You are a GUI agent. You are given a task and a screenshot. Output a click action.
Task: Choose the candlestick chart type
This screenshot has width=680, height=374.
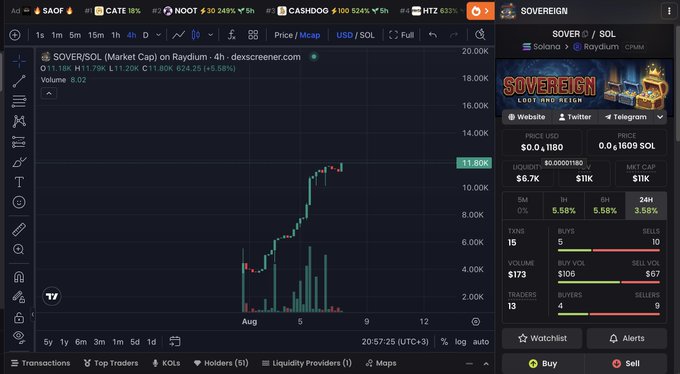point(196,35)
